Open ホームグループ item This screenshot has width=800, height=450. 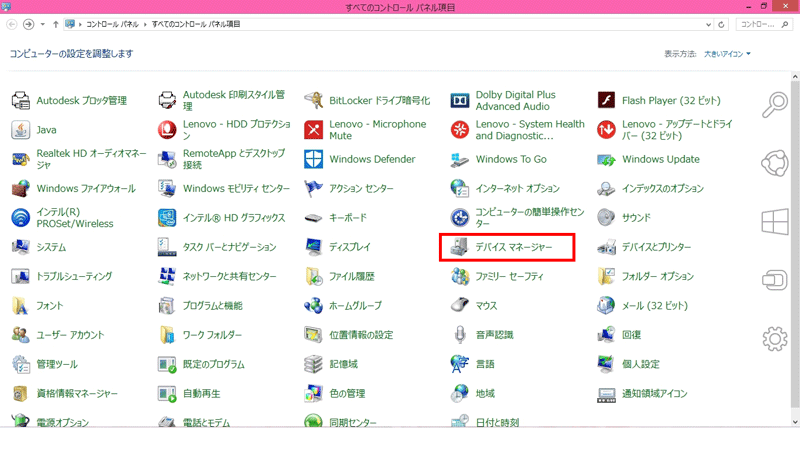click(x=343, y=306)
